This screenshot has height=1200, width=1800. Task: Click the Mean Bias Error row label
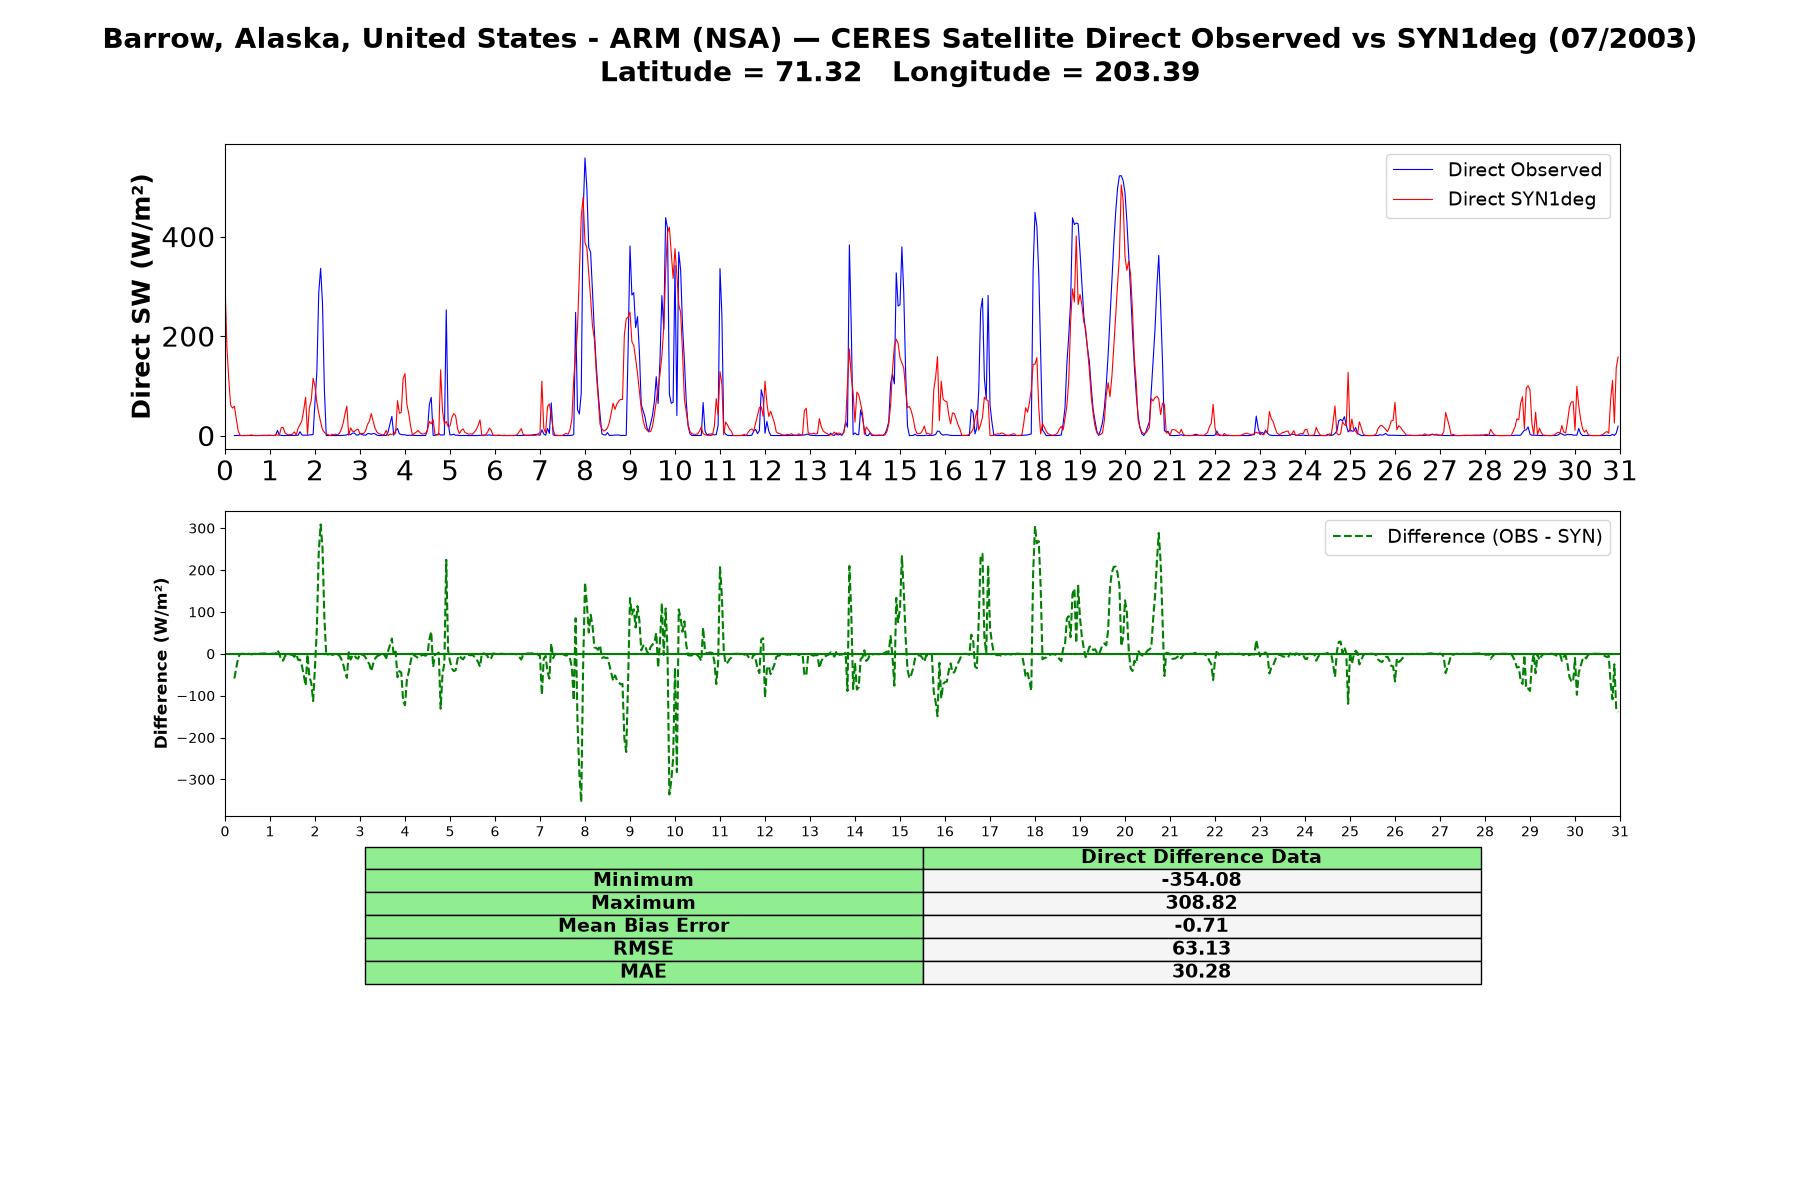click(644, 926)
